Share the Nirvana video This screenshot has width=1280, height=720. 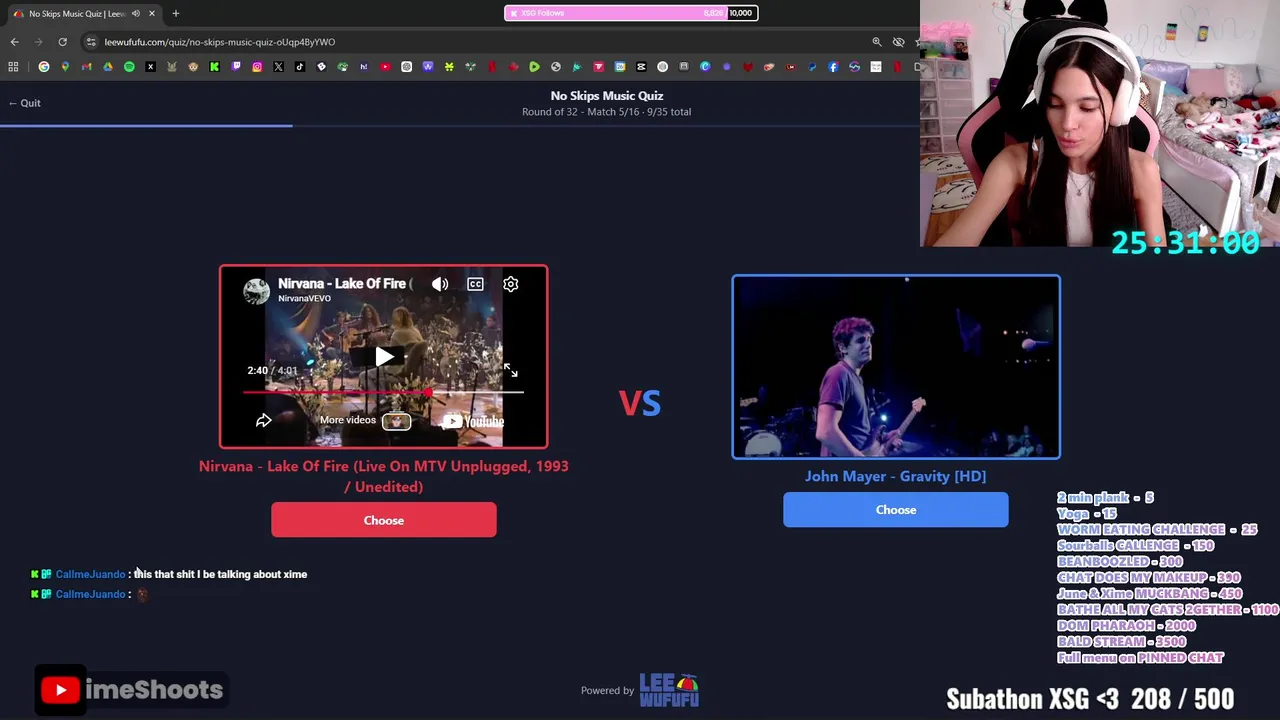tap(263, 420)
